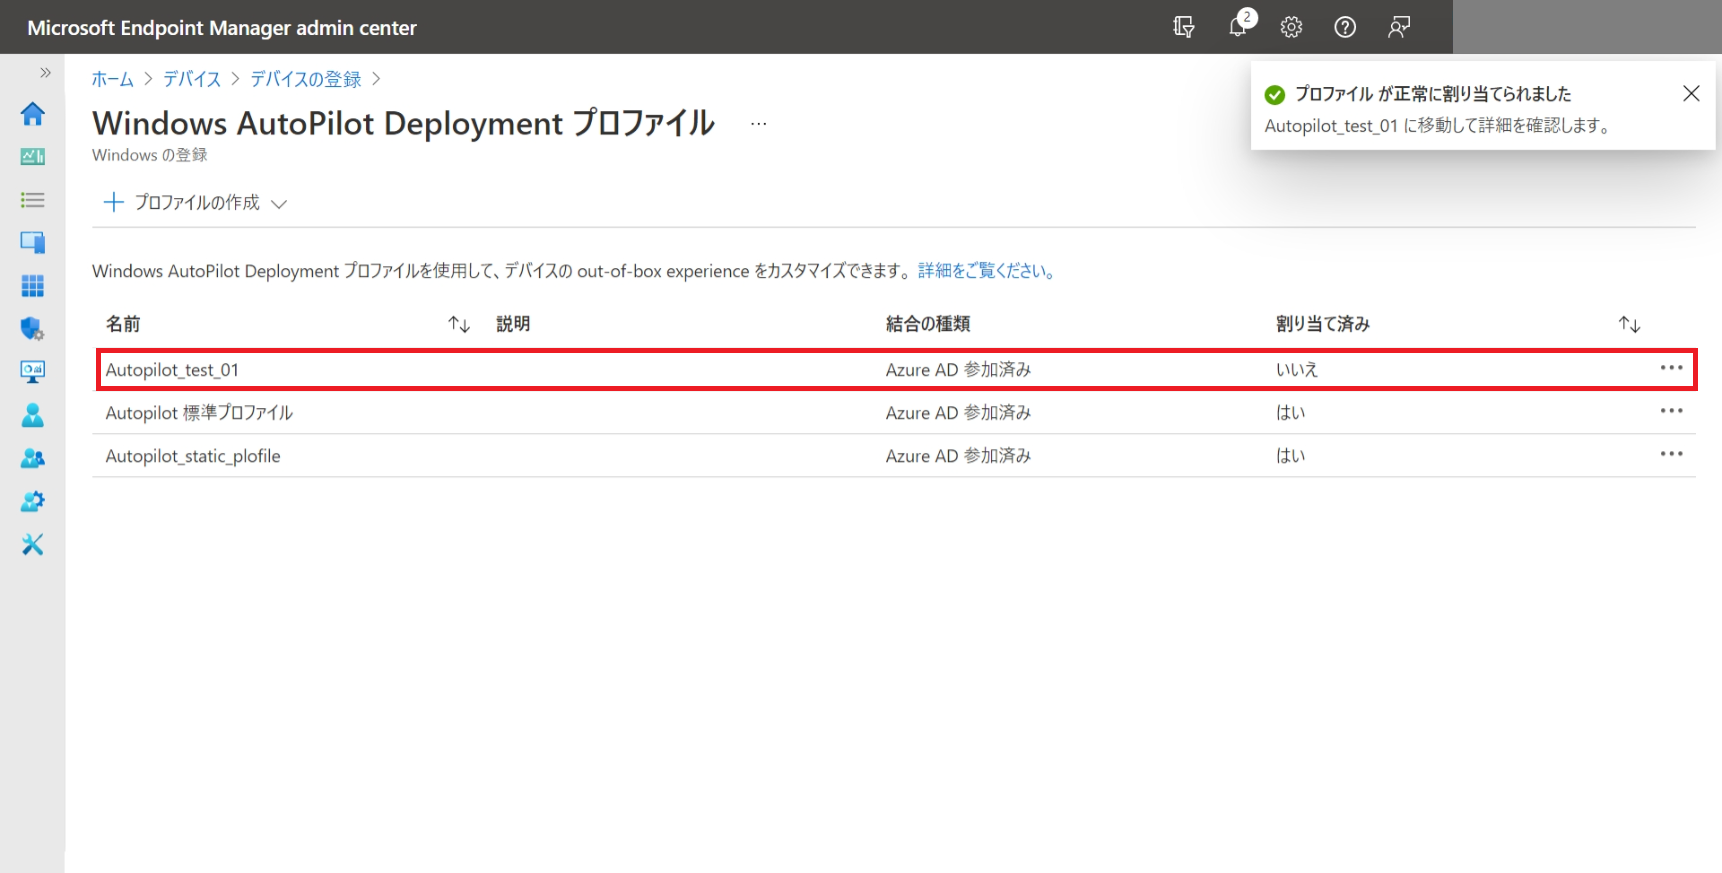Image resolution: width=1722 pixels, height=873 pixels.
Task: Open the Users icon in sidebar
Action: [x=32, y=415]
